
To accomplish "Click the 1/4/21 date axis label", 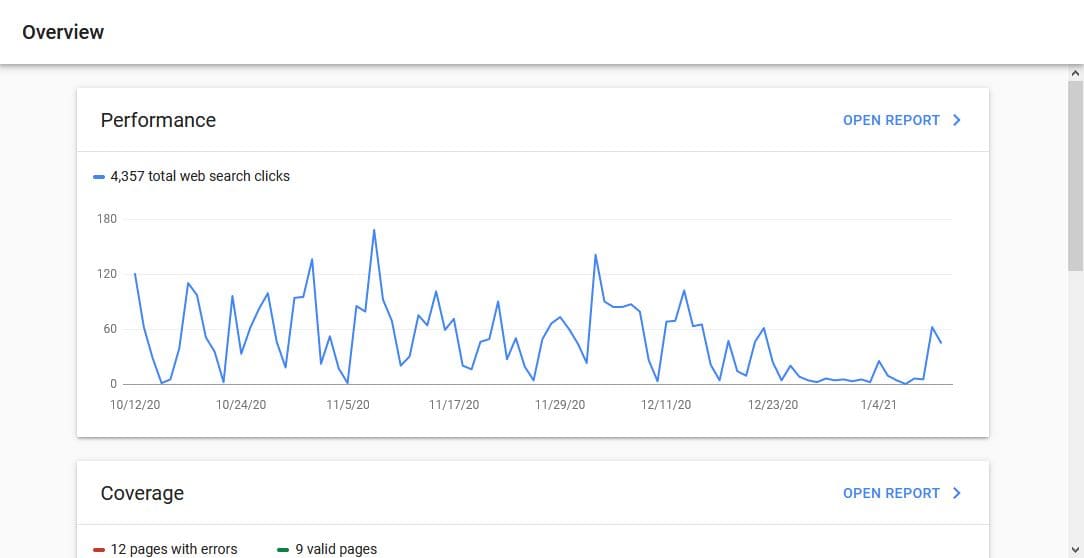I will point(879,405).
